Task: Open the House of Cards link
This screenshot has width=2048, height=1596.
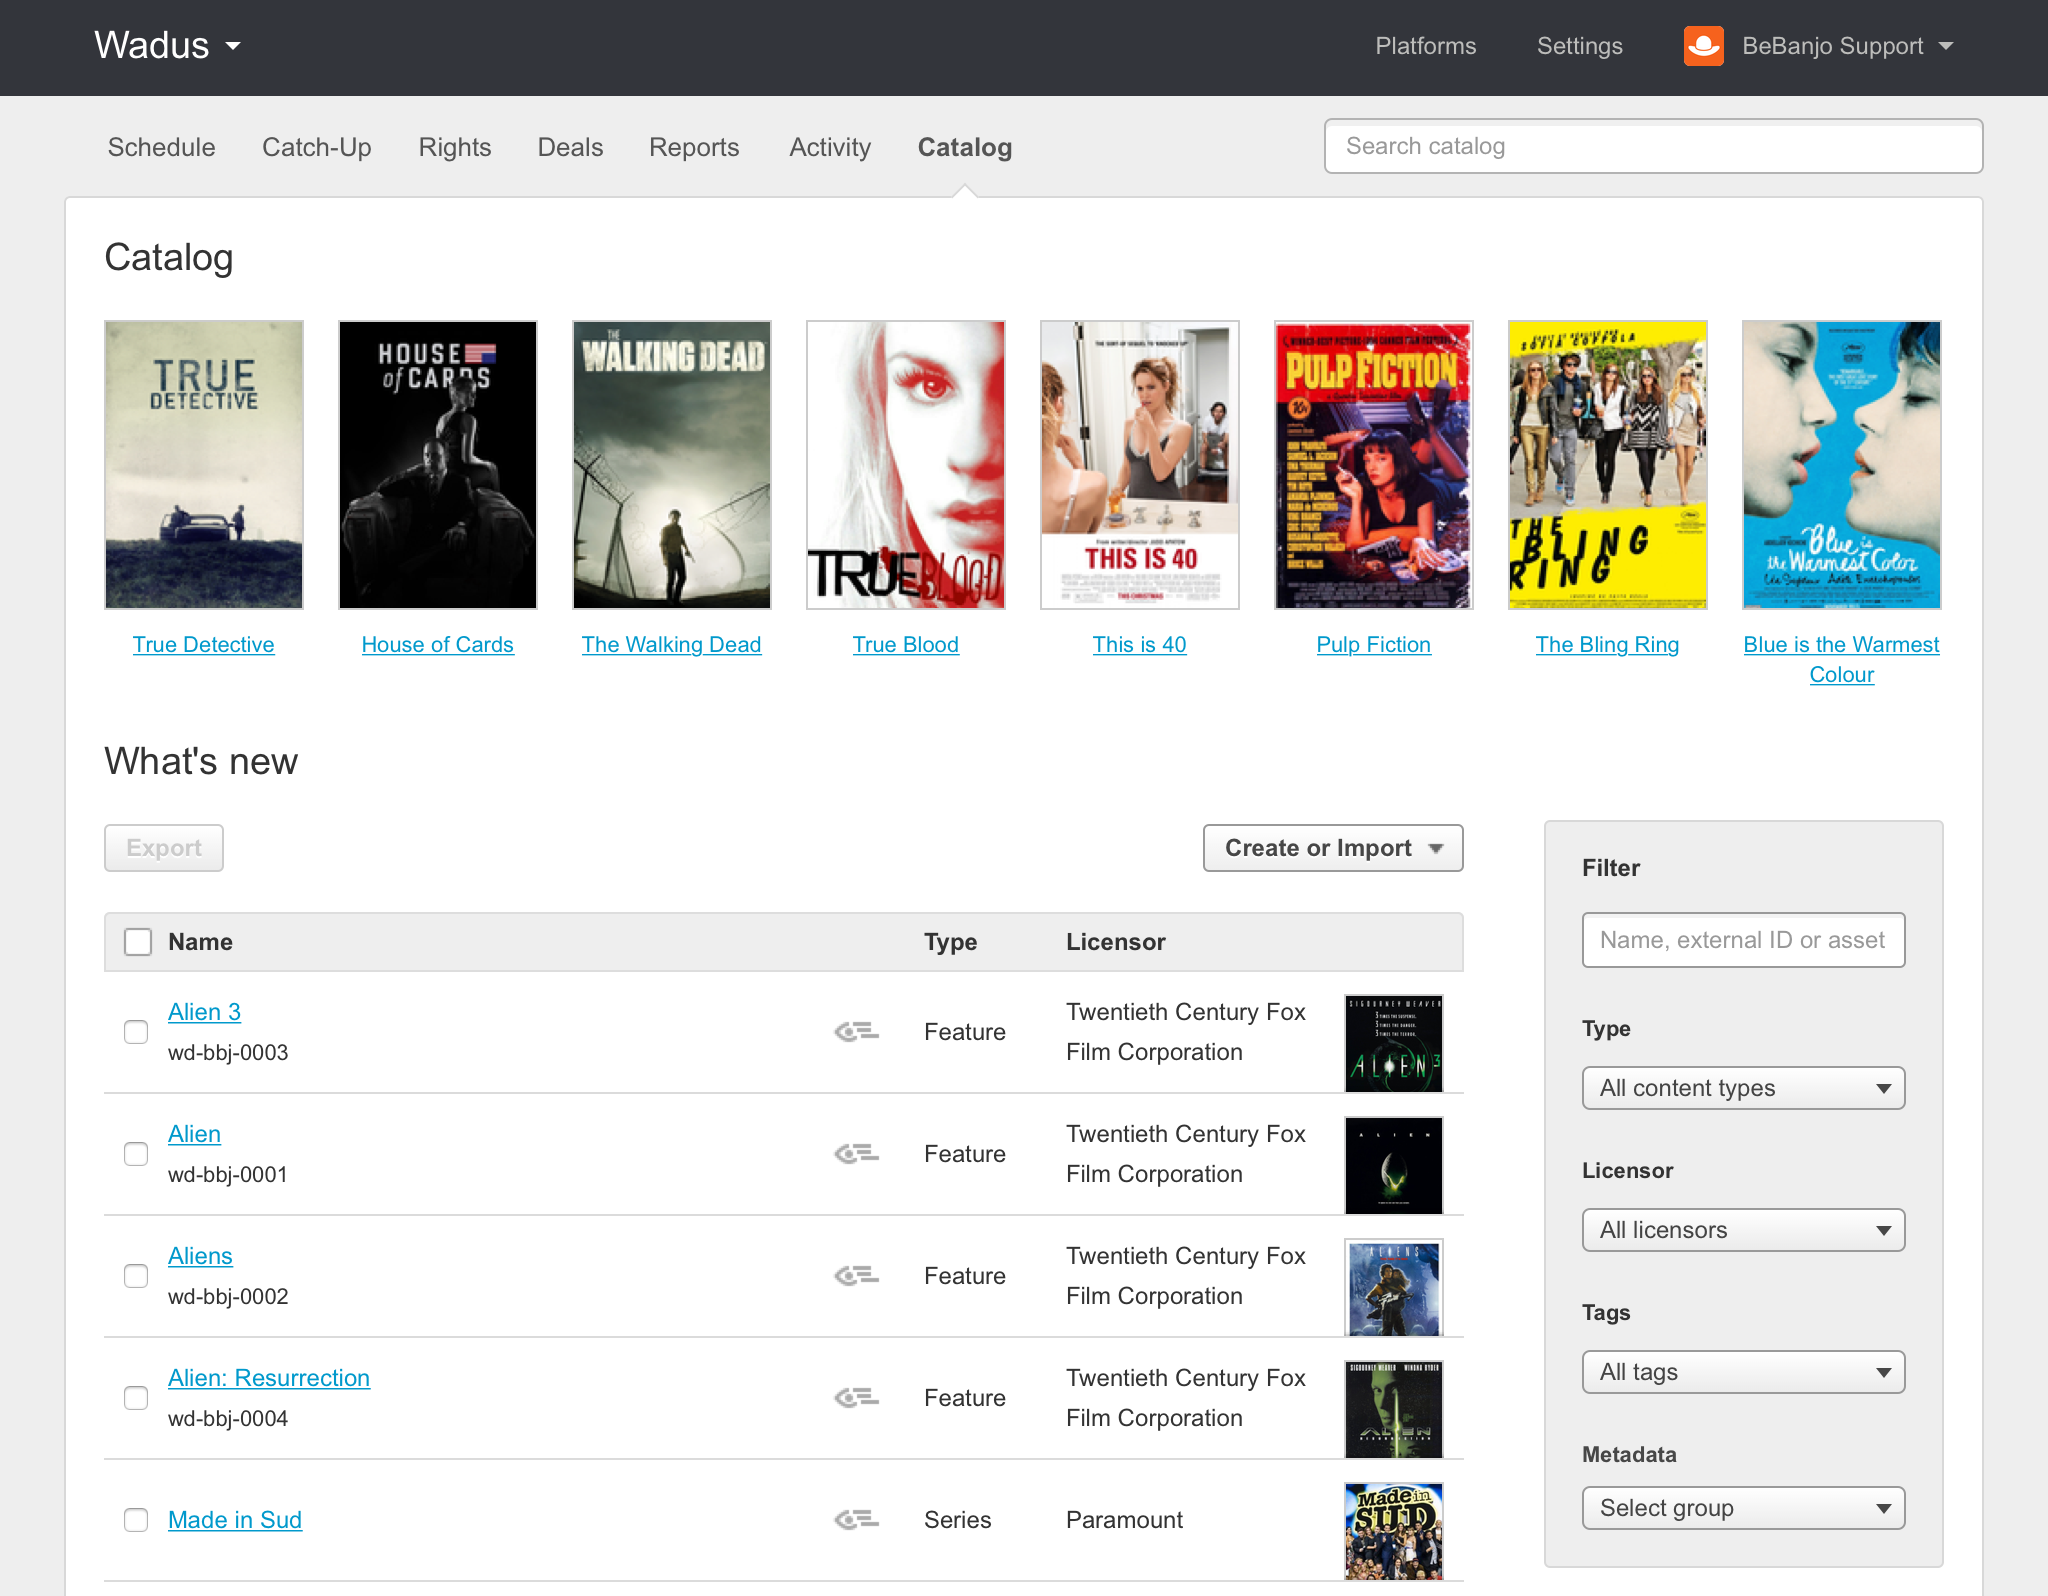Action: coord(437,645)
